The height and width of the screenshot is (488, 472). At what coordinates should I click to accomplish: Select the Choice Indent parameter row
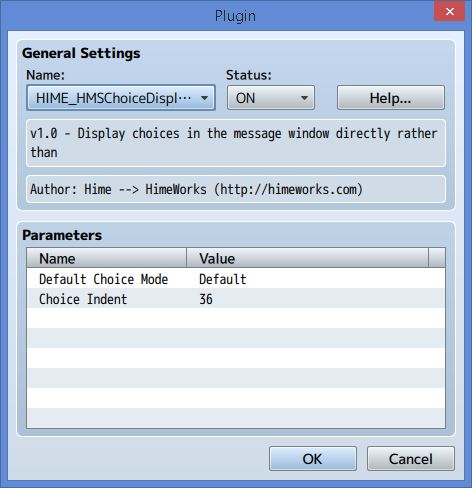point(236,298)
